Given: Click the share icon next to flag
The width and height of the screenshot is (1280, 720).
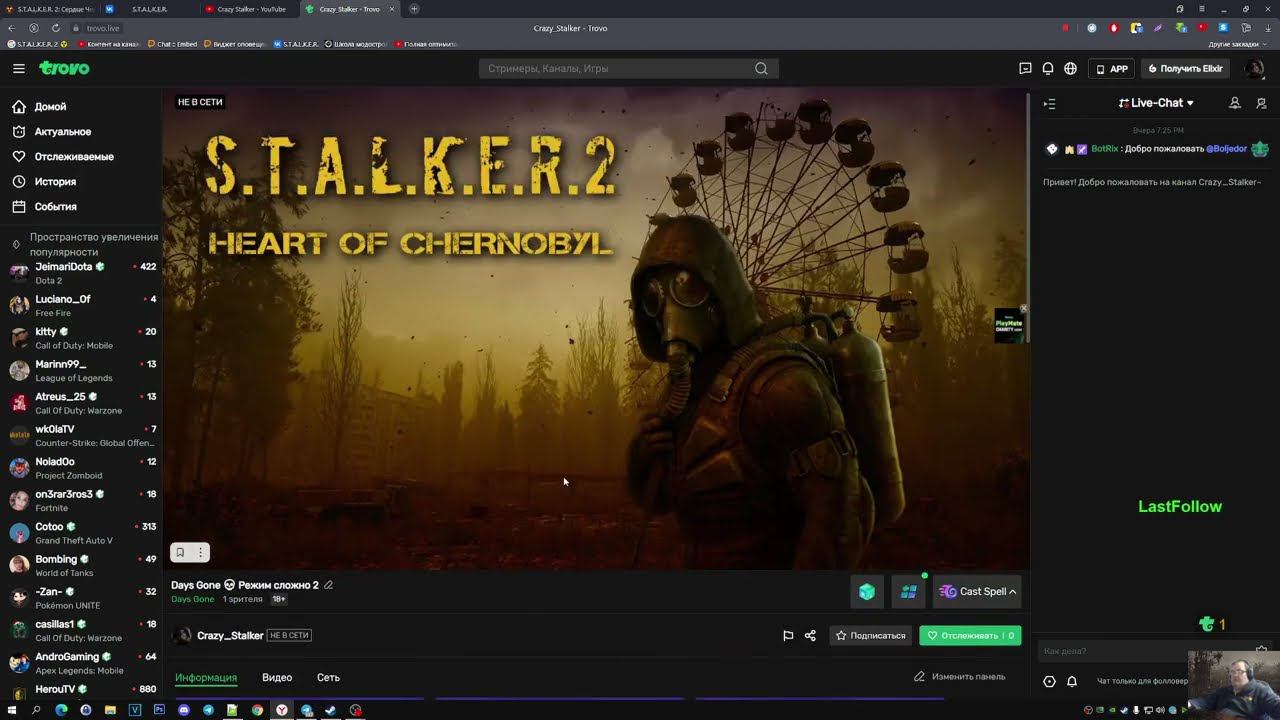Looking at the screenshot, I should (811, 635).
